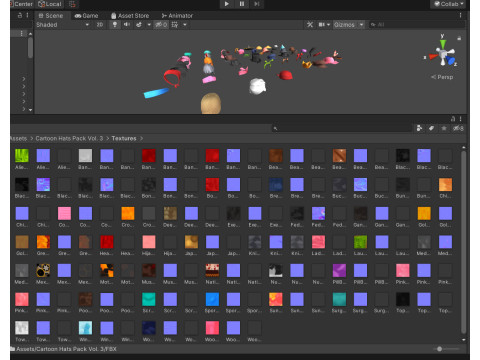Viewport: 480px width, 360px height.
Task: Lock the hierarchy panel with padlock icon
Action: (x=20, y=15)
